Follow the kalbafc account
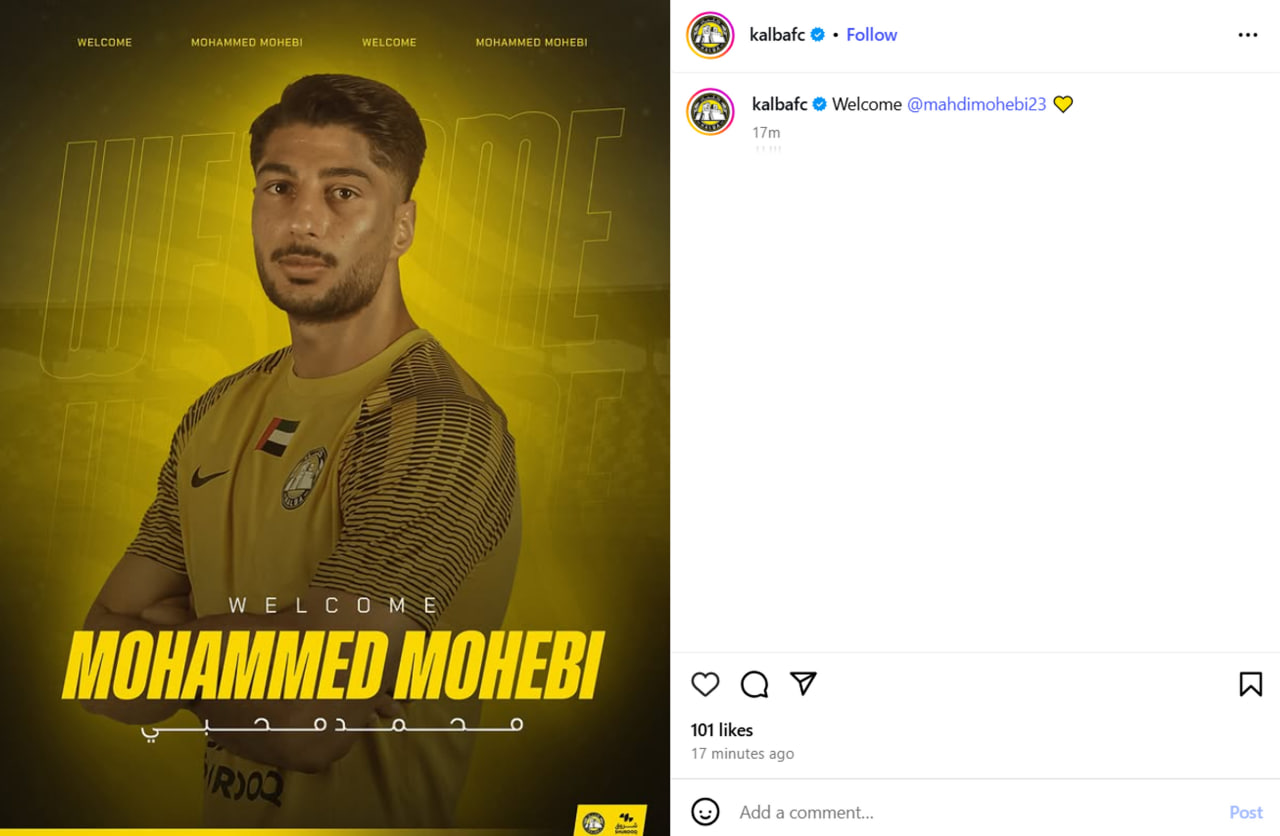This screenshot has height=836, width=1280. coord(871,35)
